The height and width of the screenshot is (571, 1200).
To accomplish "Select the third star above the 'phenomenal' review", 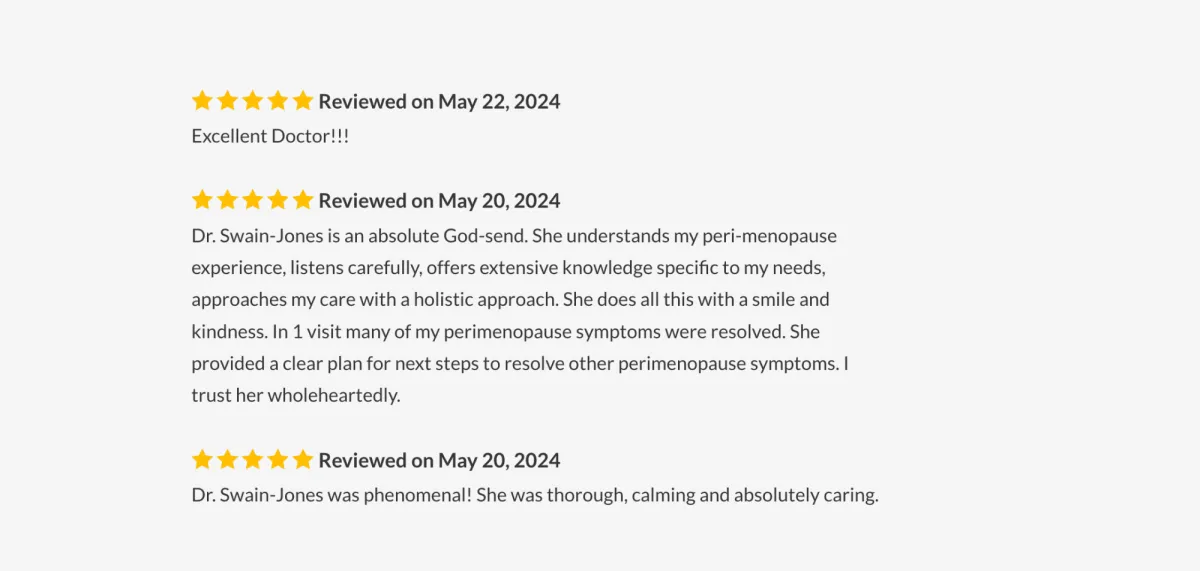I will click(x=252, y=459).
